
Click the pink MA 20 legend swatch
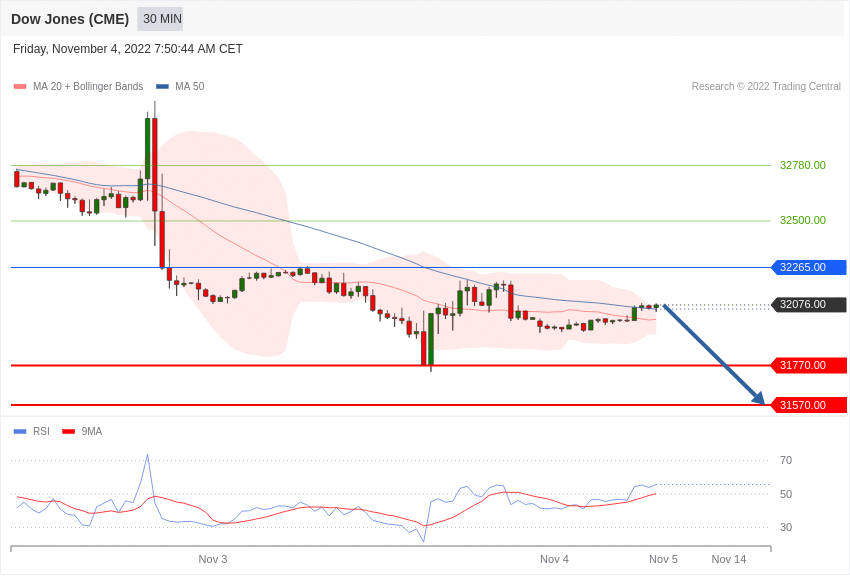tap(20, 86)
